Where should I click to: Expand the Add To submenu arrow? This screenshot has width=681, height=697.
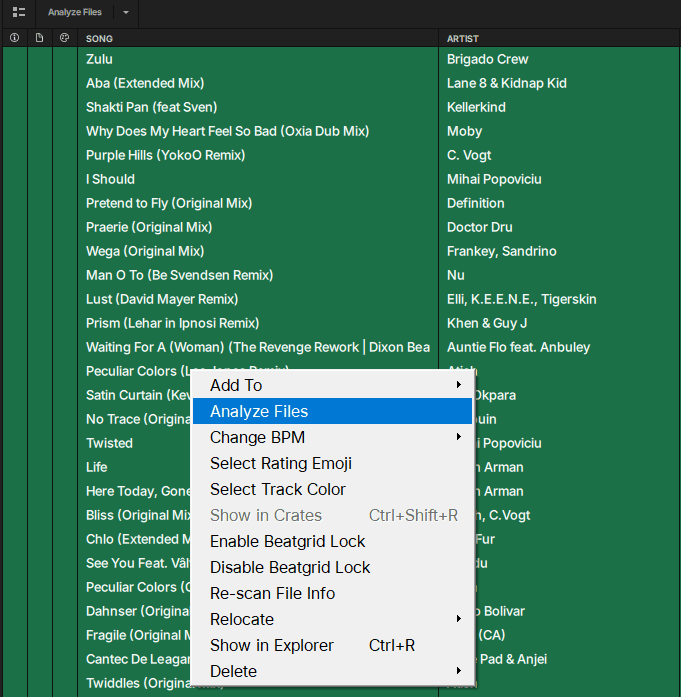(x=459, y=385)
